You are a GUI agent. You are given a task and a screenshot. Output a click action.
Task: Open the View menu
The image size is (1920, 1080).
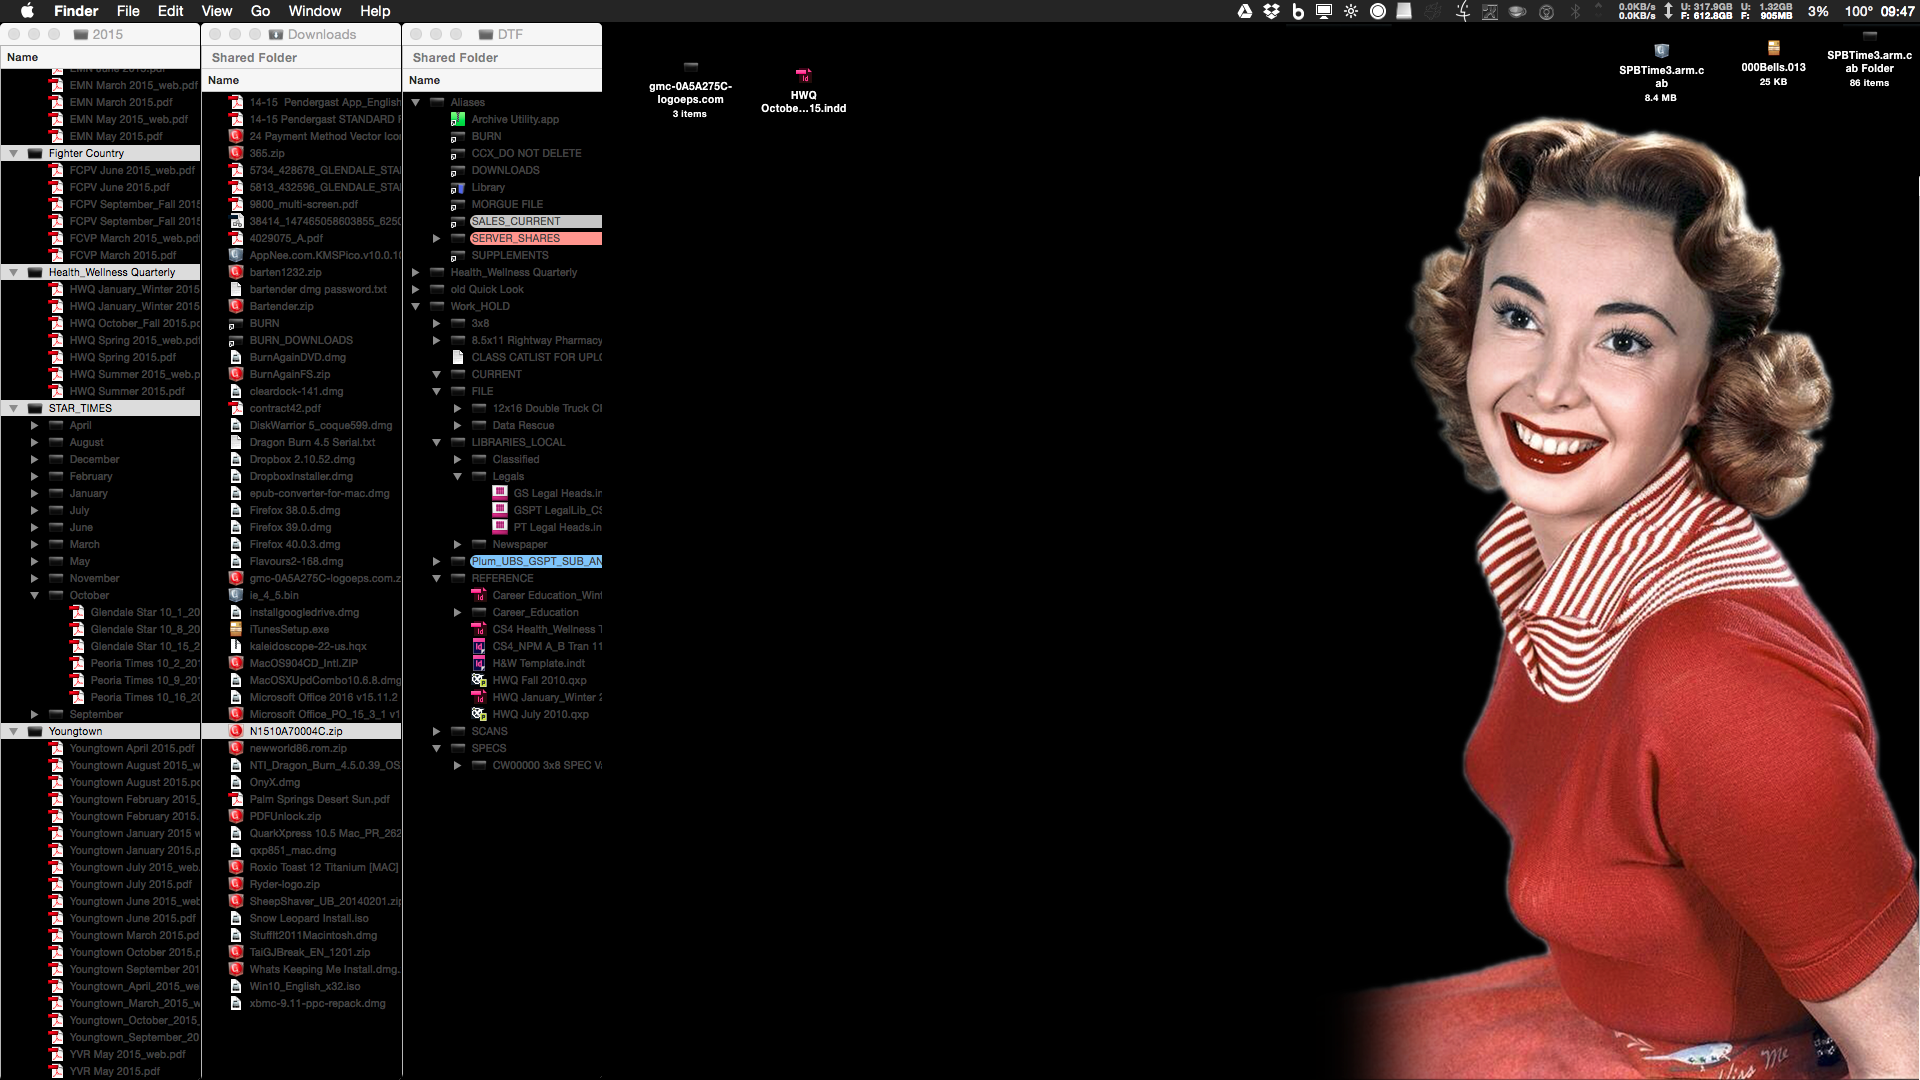pos(216,11)
